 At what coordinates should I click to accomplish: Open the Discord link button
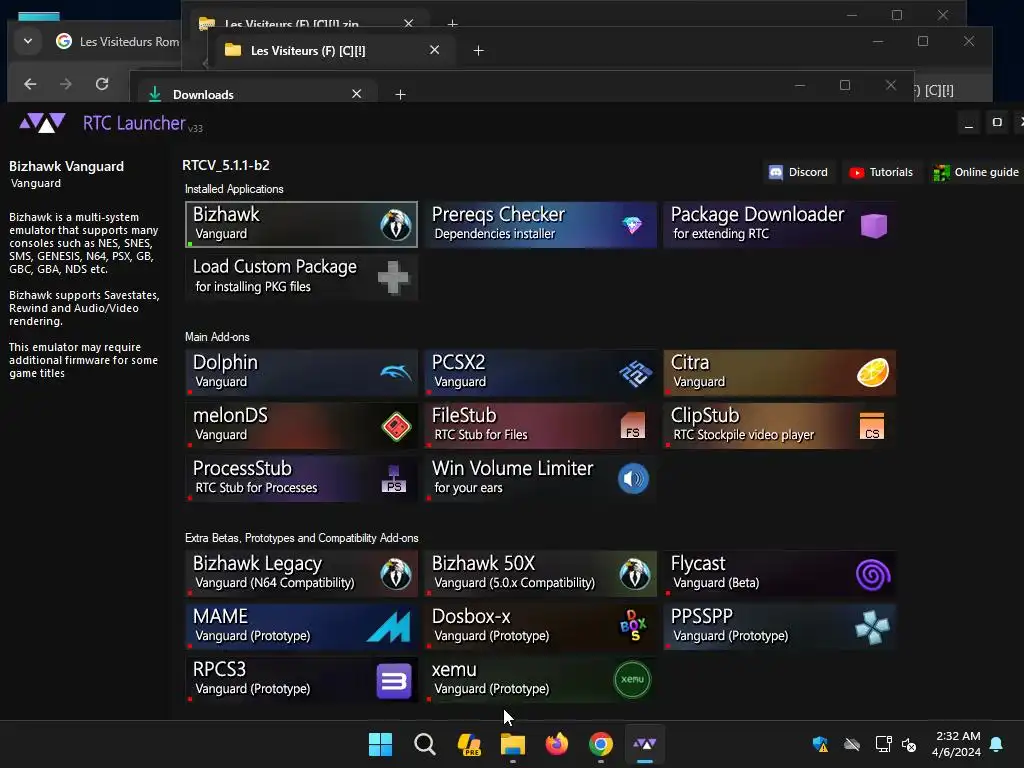pyautogui.click(x=798, y=172)
